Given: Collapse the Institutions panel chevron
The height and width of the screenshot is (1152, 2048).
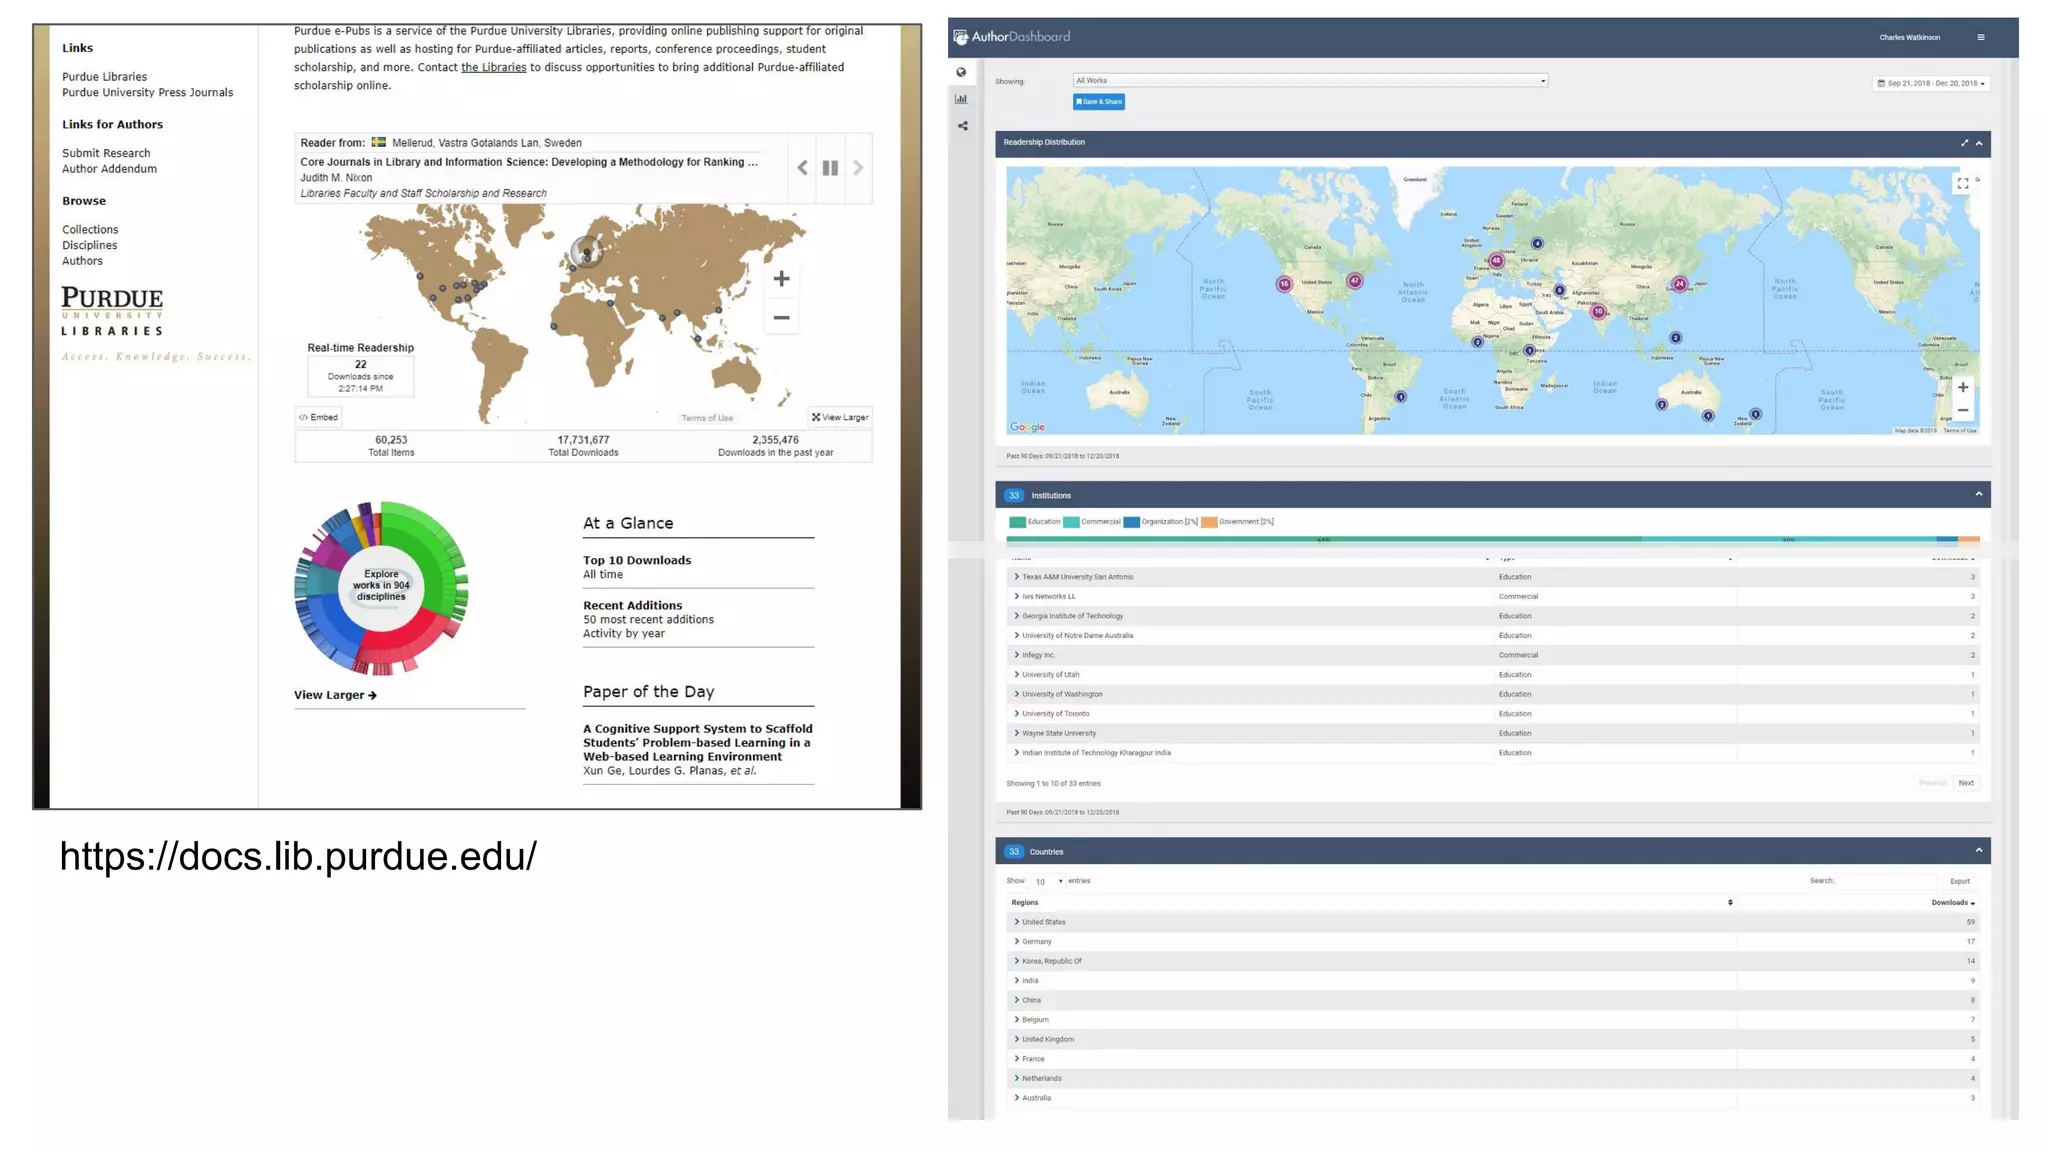Looking at the screenshot, I should (x=1978, y=494).
